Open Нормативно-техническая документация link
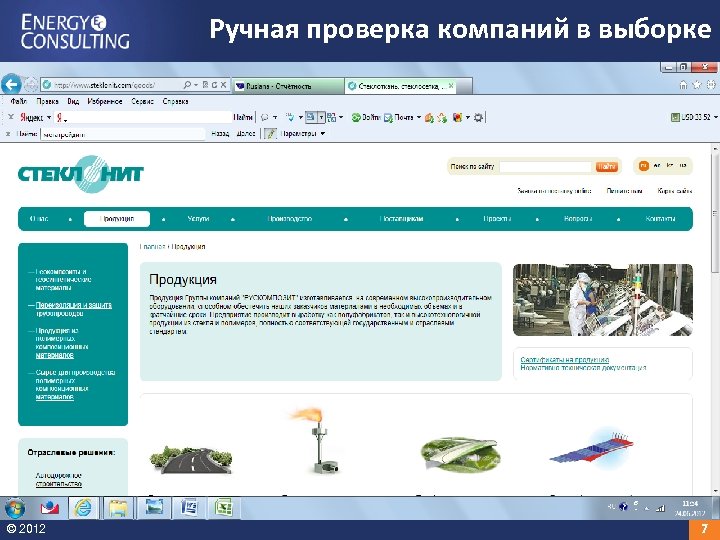Image resolution: width=720 pixels, height=540 pixels. coord(583,368)
